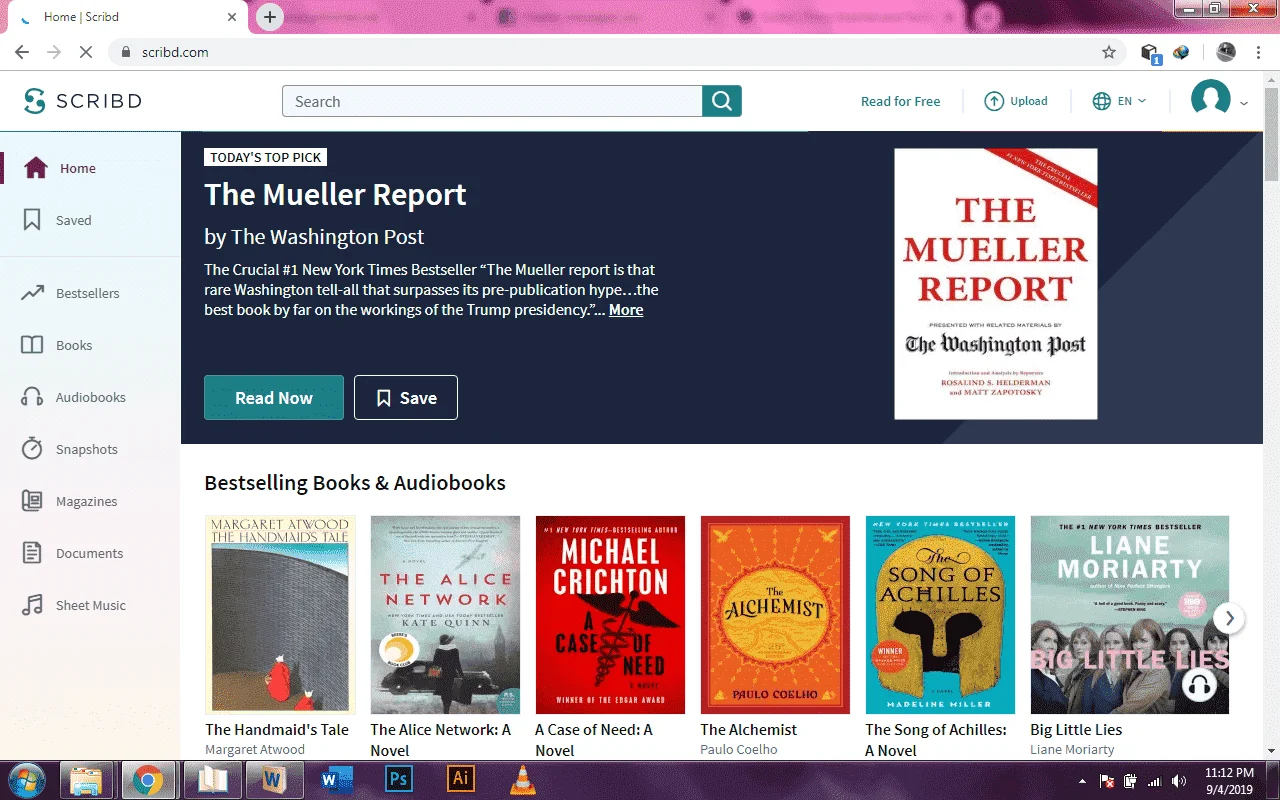Open the blue Word icon in taskbar
Image resolution: width=1280 pixels, height=800 pixels.
pyautogui.click(x=335, y=780)
